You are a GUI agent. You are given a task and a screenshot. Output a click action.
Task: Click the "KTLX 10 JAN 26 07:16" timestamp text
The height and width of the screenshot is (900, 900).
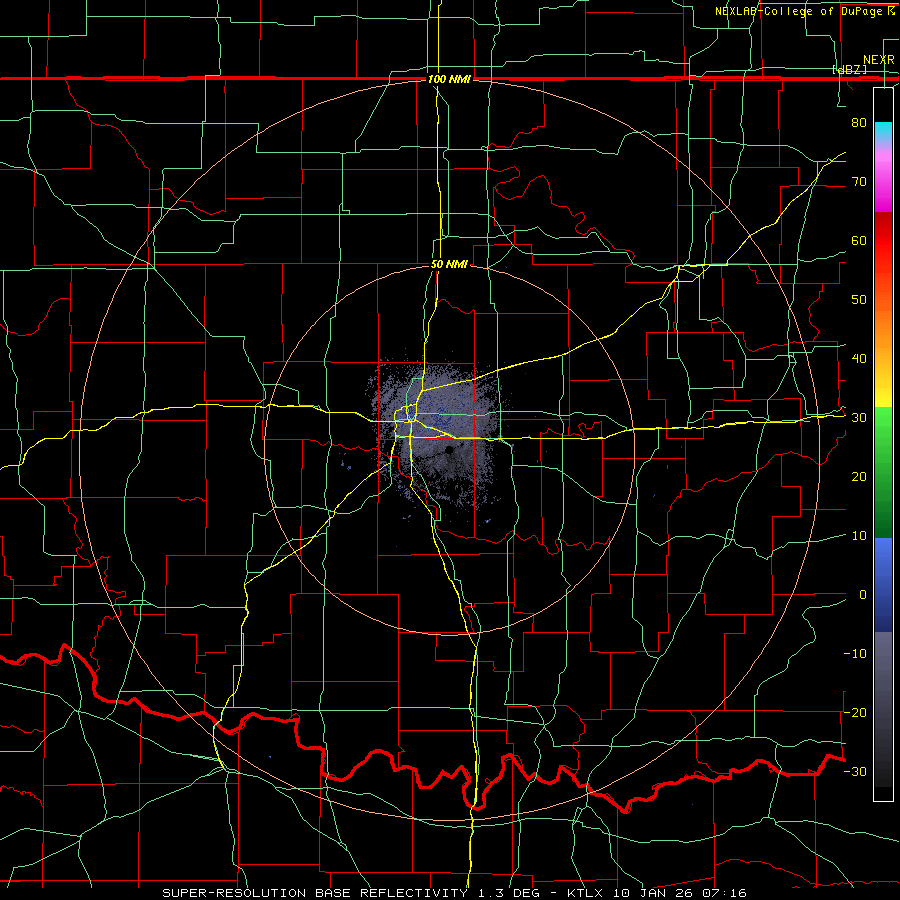coord(657,893)
